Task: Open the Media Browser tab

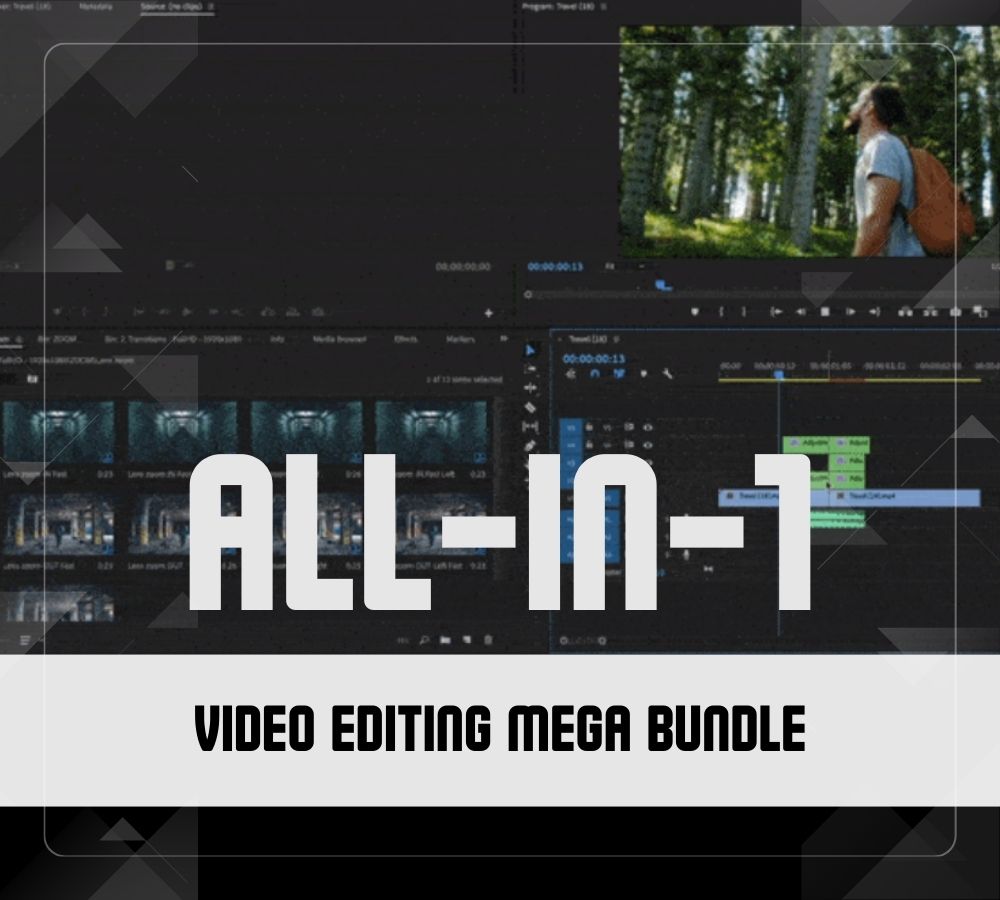Action: (340, 339)
